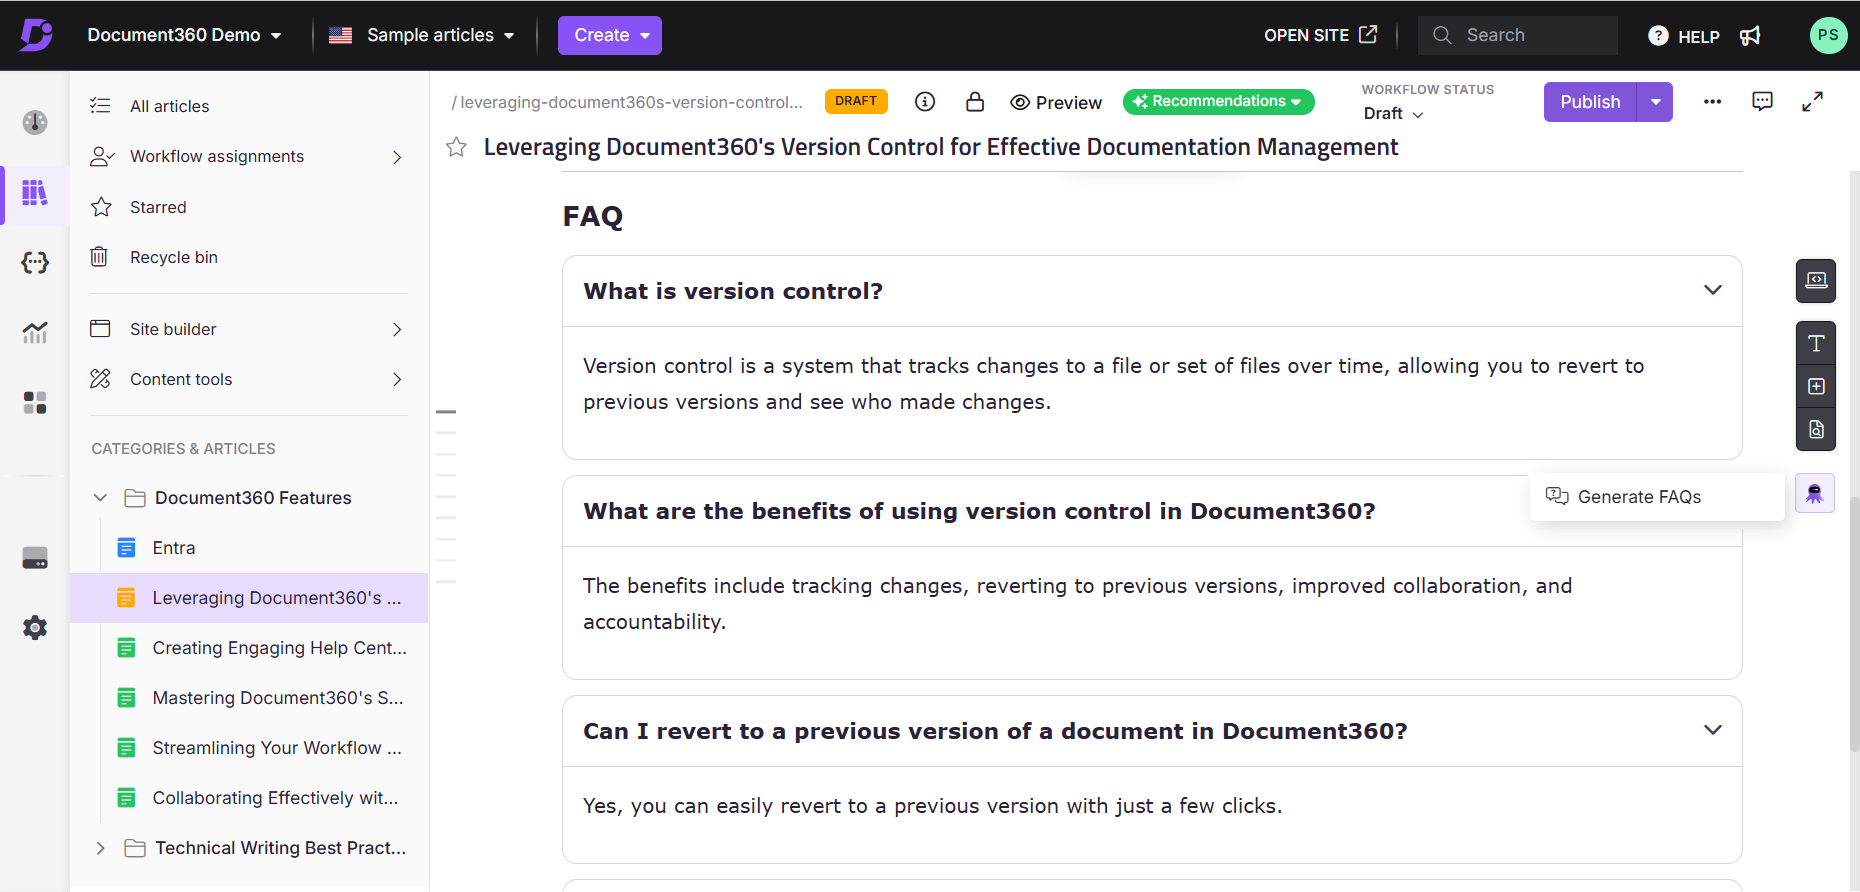Collapse the 'What is version control?' FAQ
Image resolution: width=1860 pixels, height=892 pixels.
1712,290
